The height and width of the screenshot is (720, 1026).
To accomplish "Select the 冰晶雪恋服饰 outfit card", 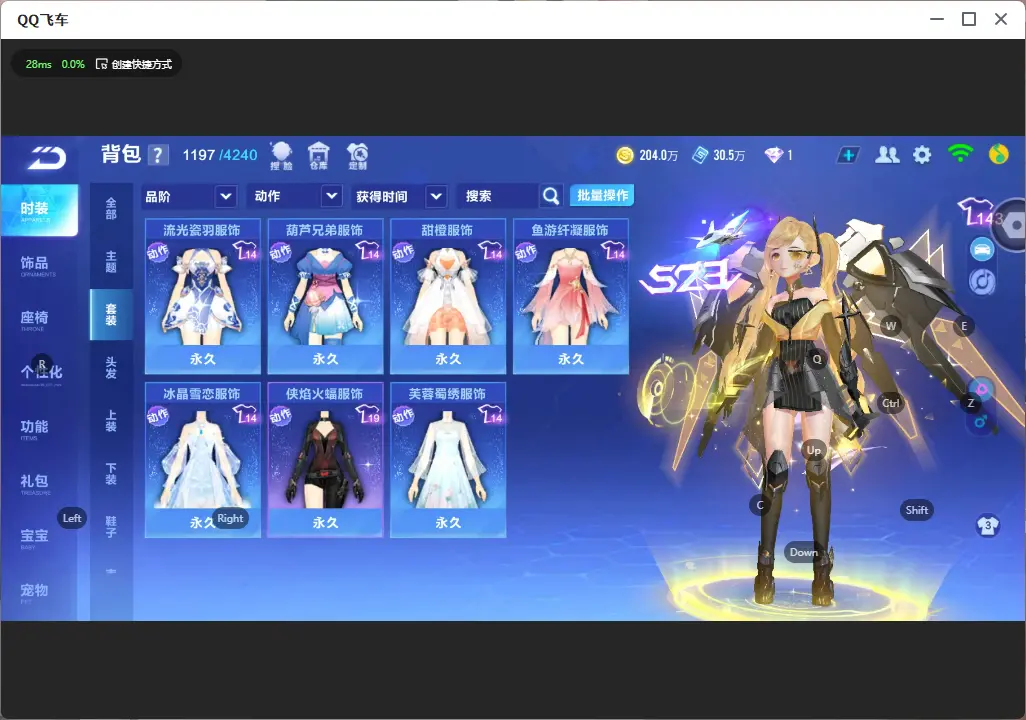I will coord(203,460).
